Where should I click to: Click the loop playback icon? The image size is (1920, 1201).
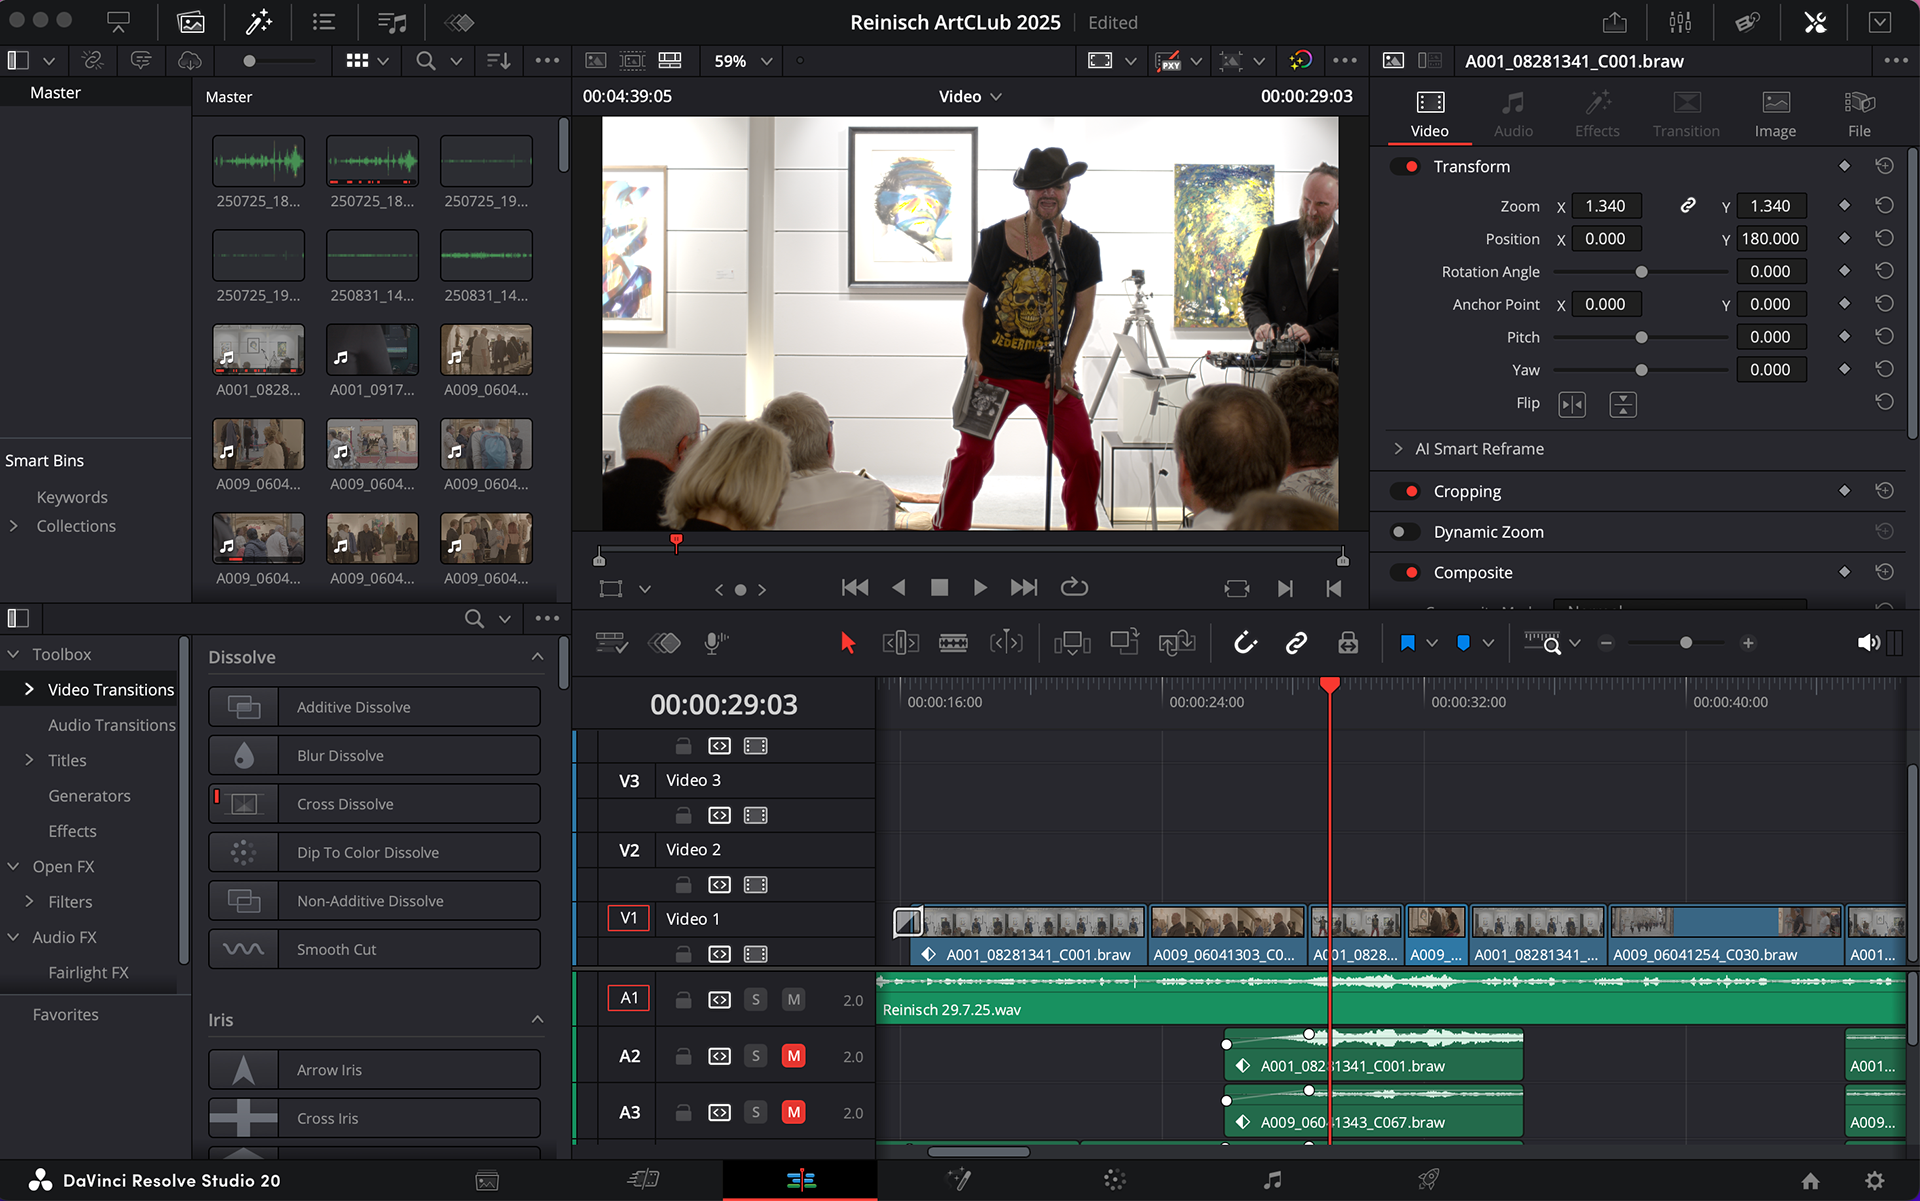[x=1074, y=588]
